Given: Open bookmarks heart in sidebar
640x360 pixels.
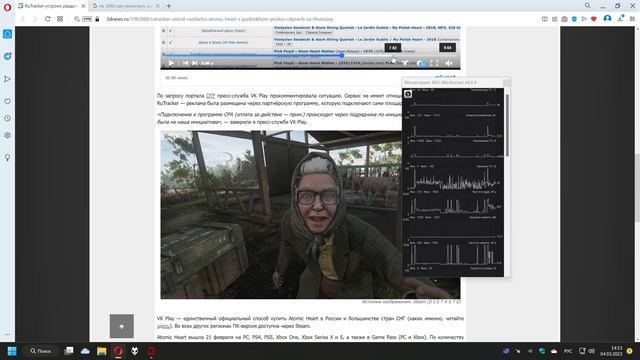Looking at the screenshot, I should (7, 101).
